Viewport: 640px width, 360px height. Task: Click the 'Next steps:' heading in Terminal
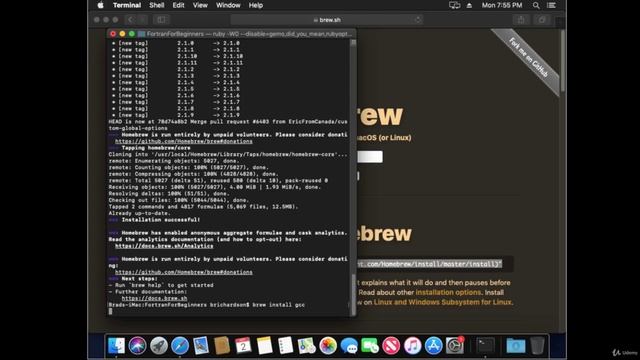(x=140, y=279)
